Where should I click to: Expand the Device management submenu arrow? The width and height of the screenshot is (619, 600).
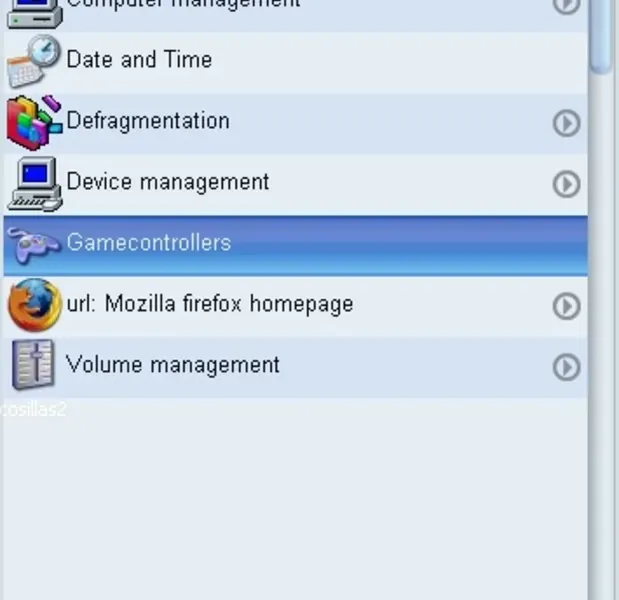pos(566,184)
